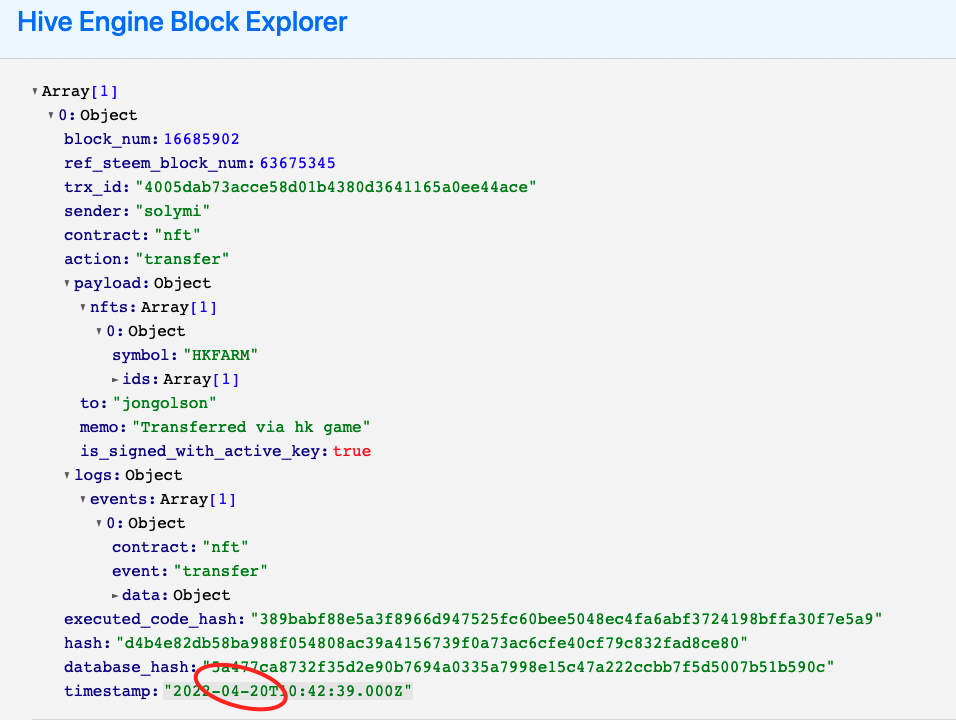This screenshot has height=720, width=956.
Task: Select block_num value 16685902
Action: (x=201, y=139)
